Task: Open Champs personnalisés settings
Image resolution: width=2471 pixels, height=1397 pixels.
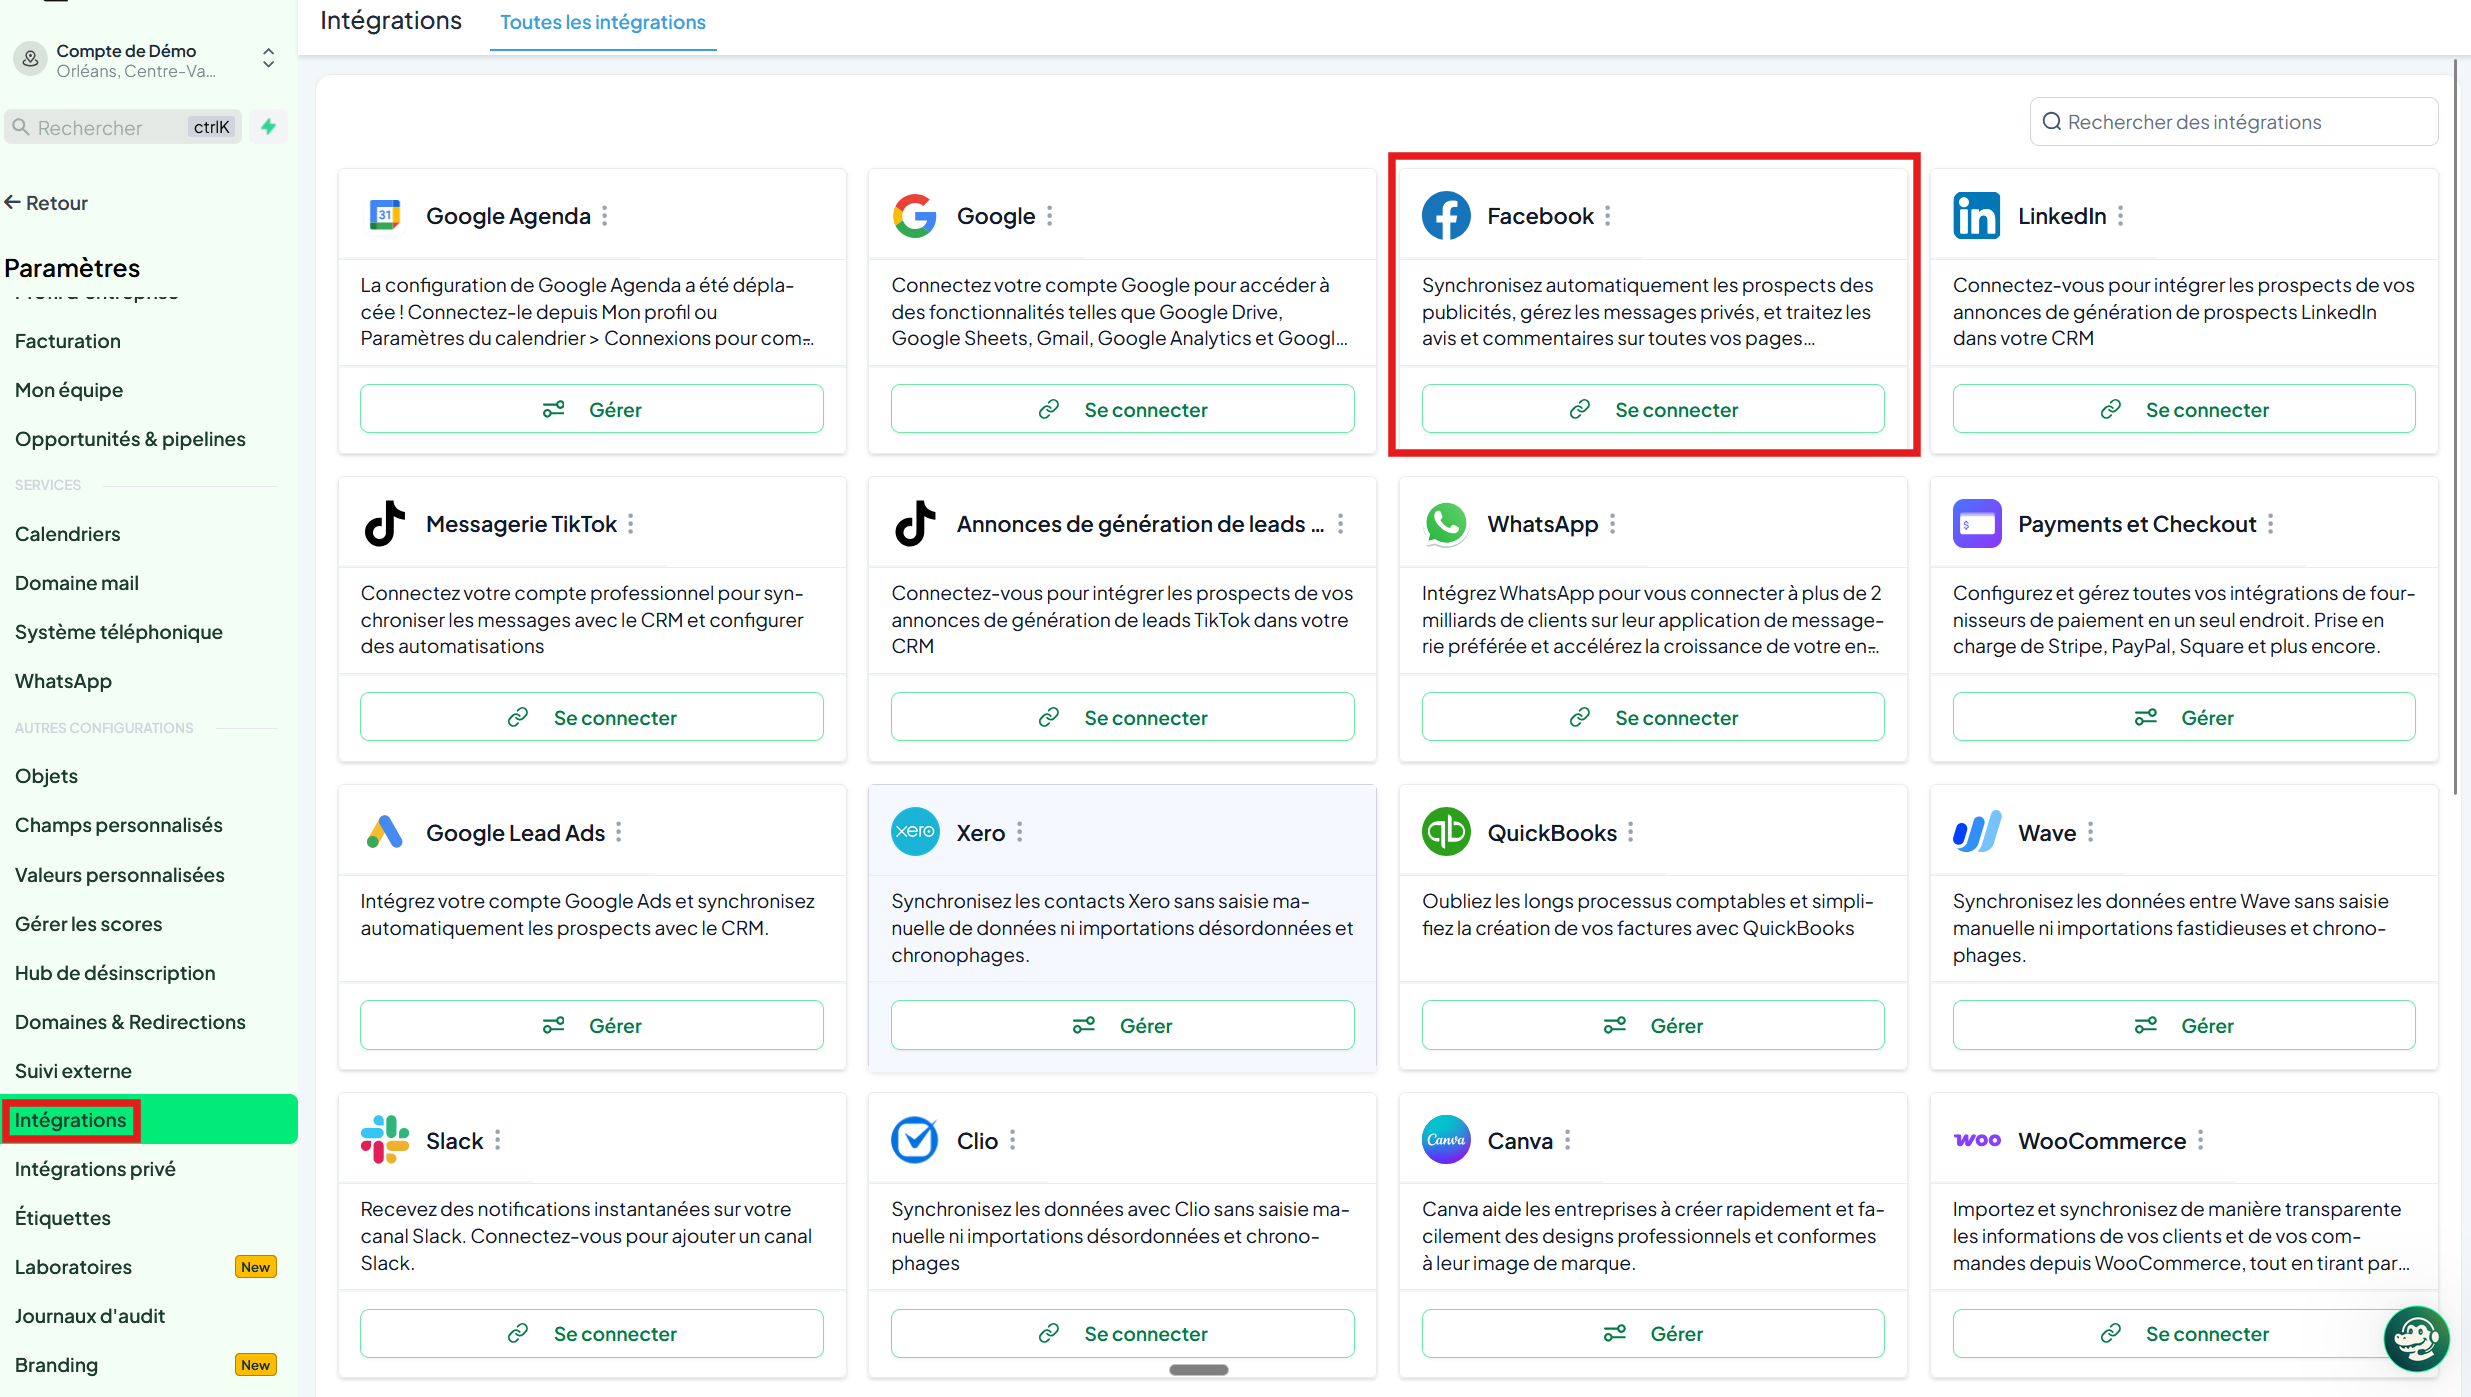Action: 119,825
